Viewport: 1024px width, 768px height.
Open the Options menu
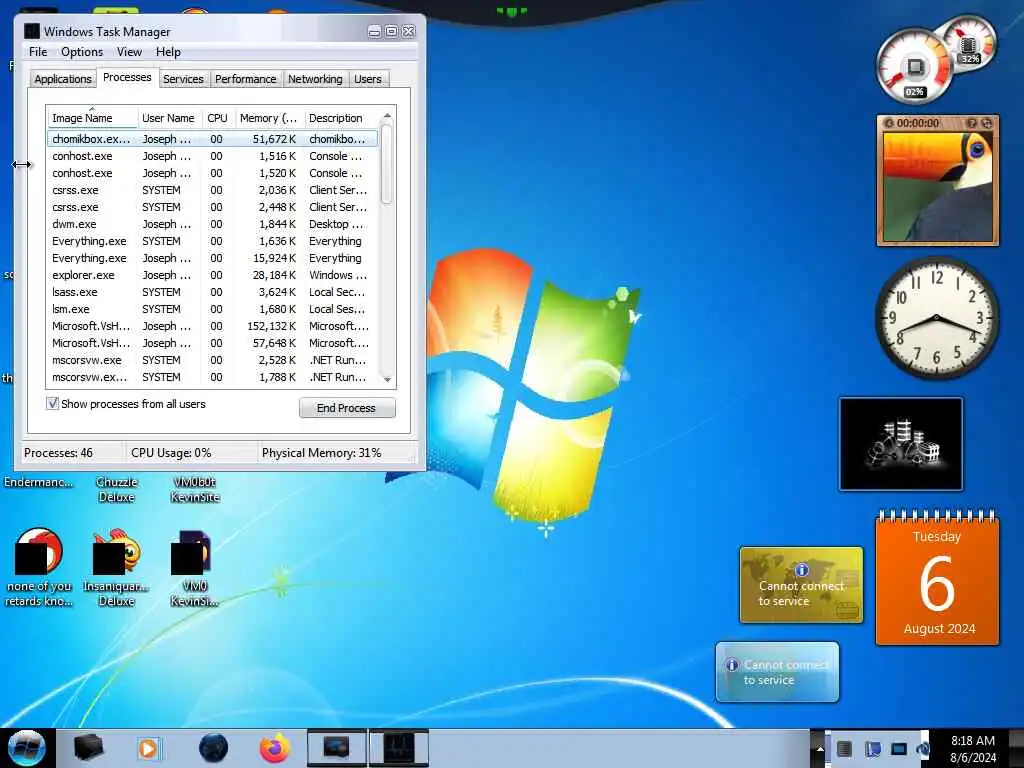tap(82, 52)
